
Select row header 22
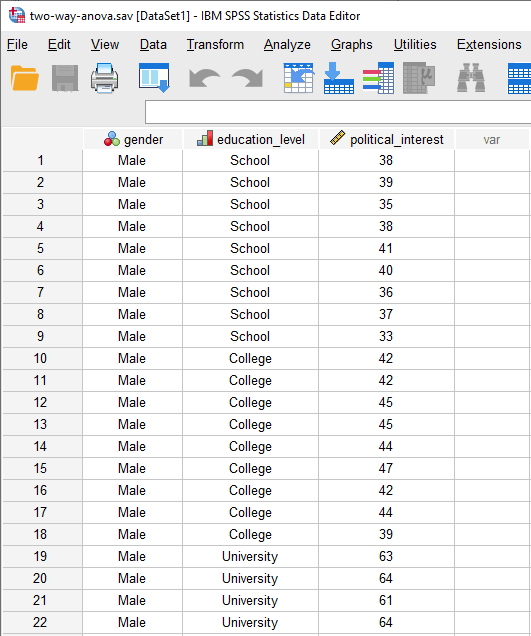(42, 622)
